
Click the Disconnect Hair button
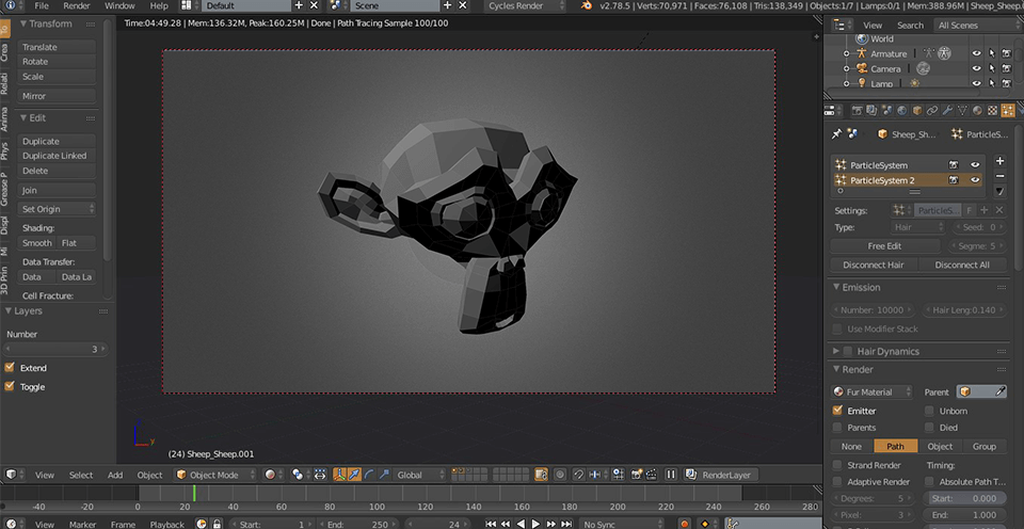coord(874,265)
